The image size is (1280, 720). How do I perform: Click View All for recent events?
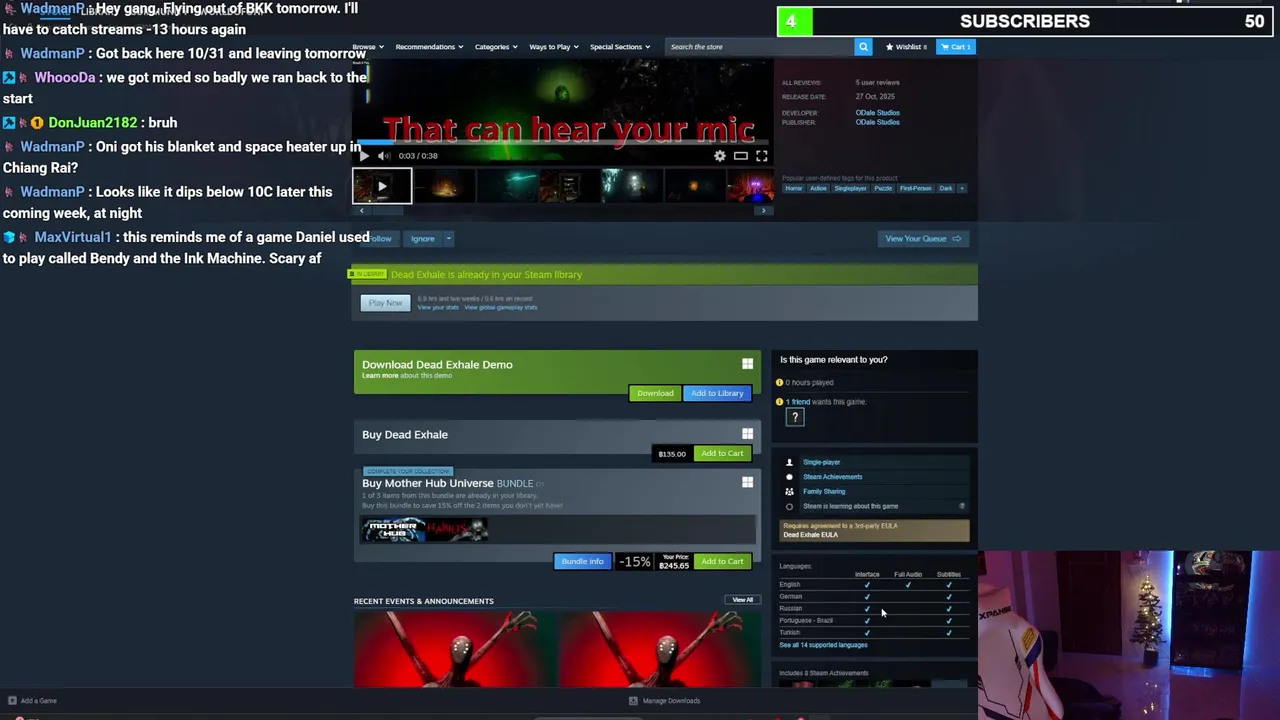pos(742,600)
